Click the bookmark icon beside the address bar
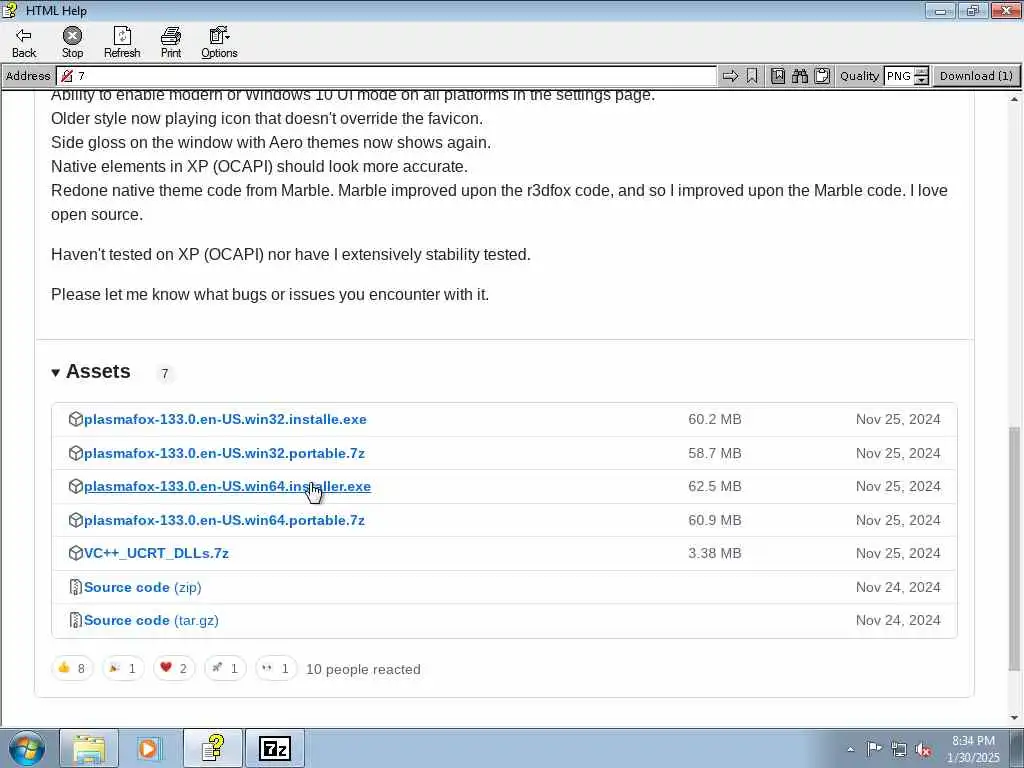The height and width of the screenshot is (768, 1024). coord(752,76)
